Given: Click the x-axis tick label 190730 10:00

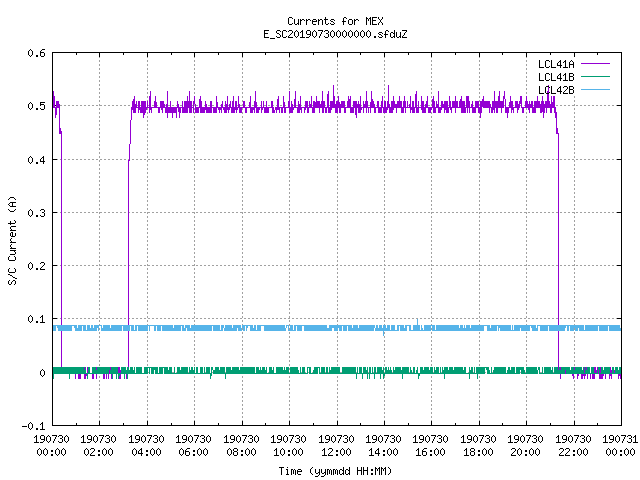Looking at the screenshot, I should [x=288, y=445].
